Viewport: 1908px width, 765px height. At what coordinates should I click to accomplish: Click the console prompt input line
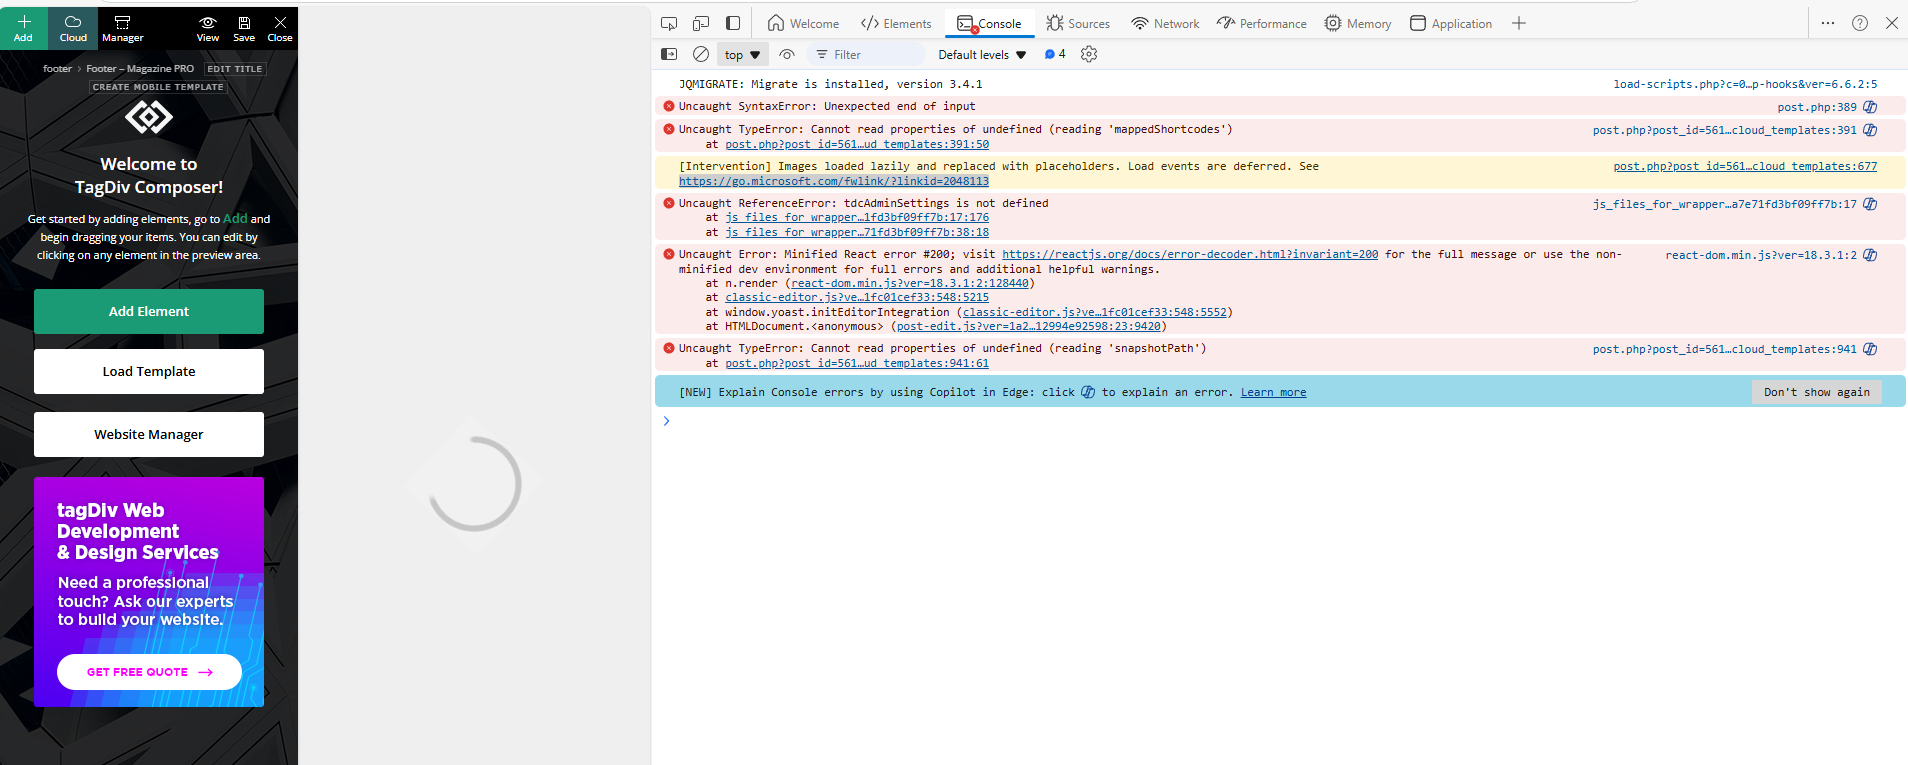(1280, 421)
